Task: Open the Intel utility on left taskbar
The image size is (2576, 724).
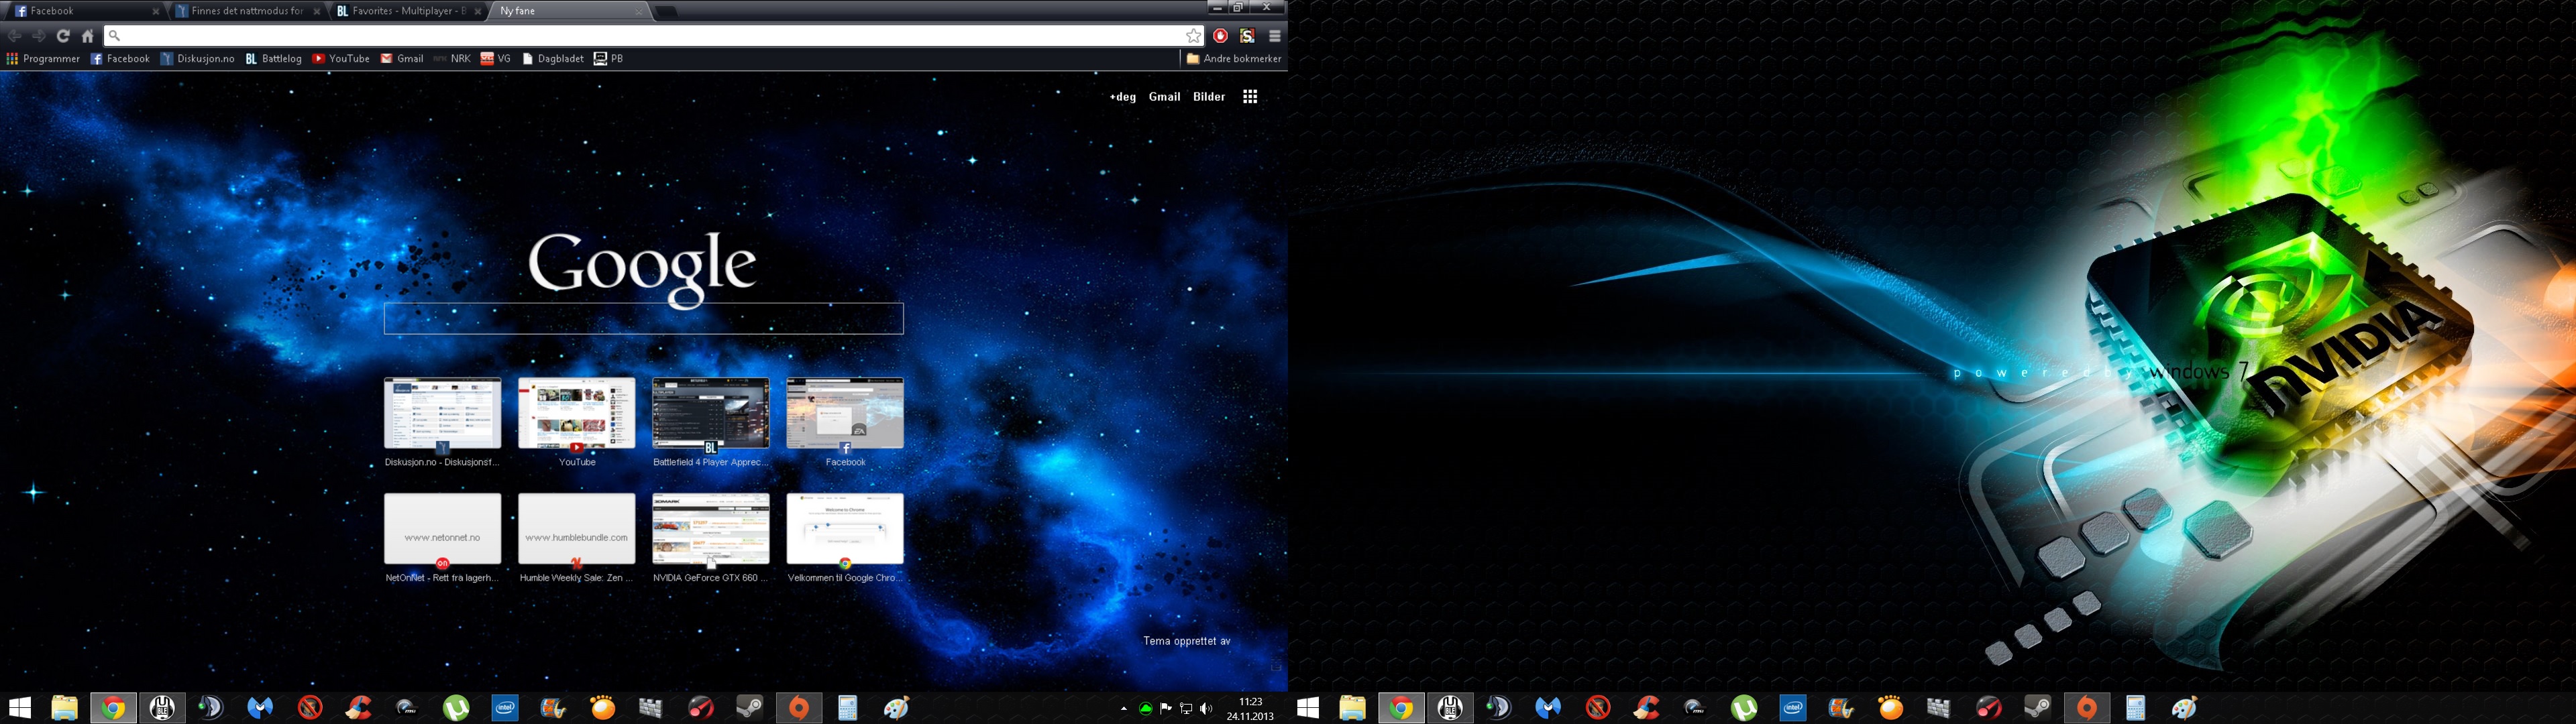Action: coord(505,708)
